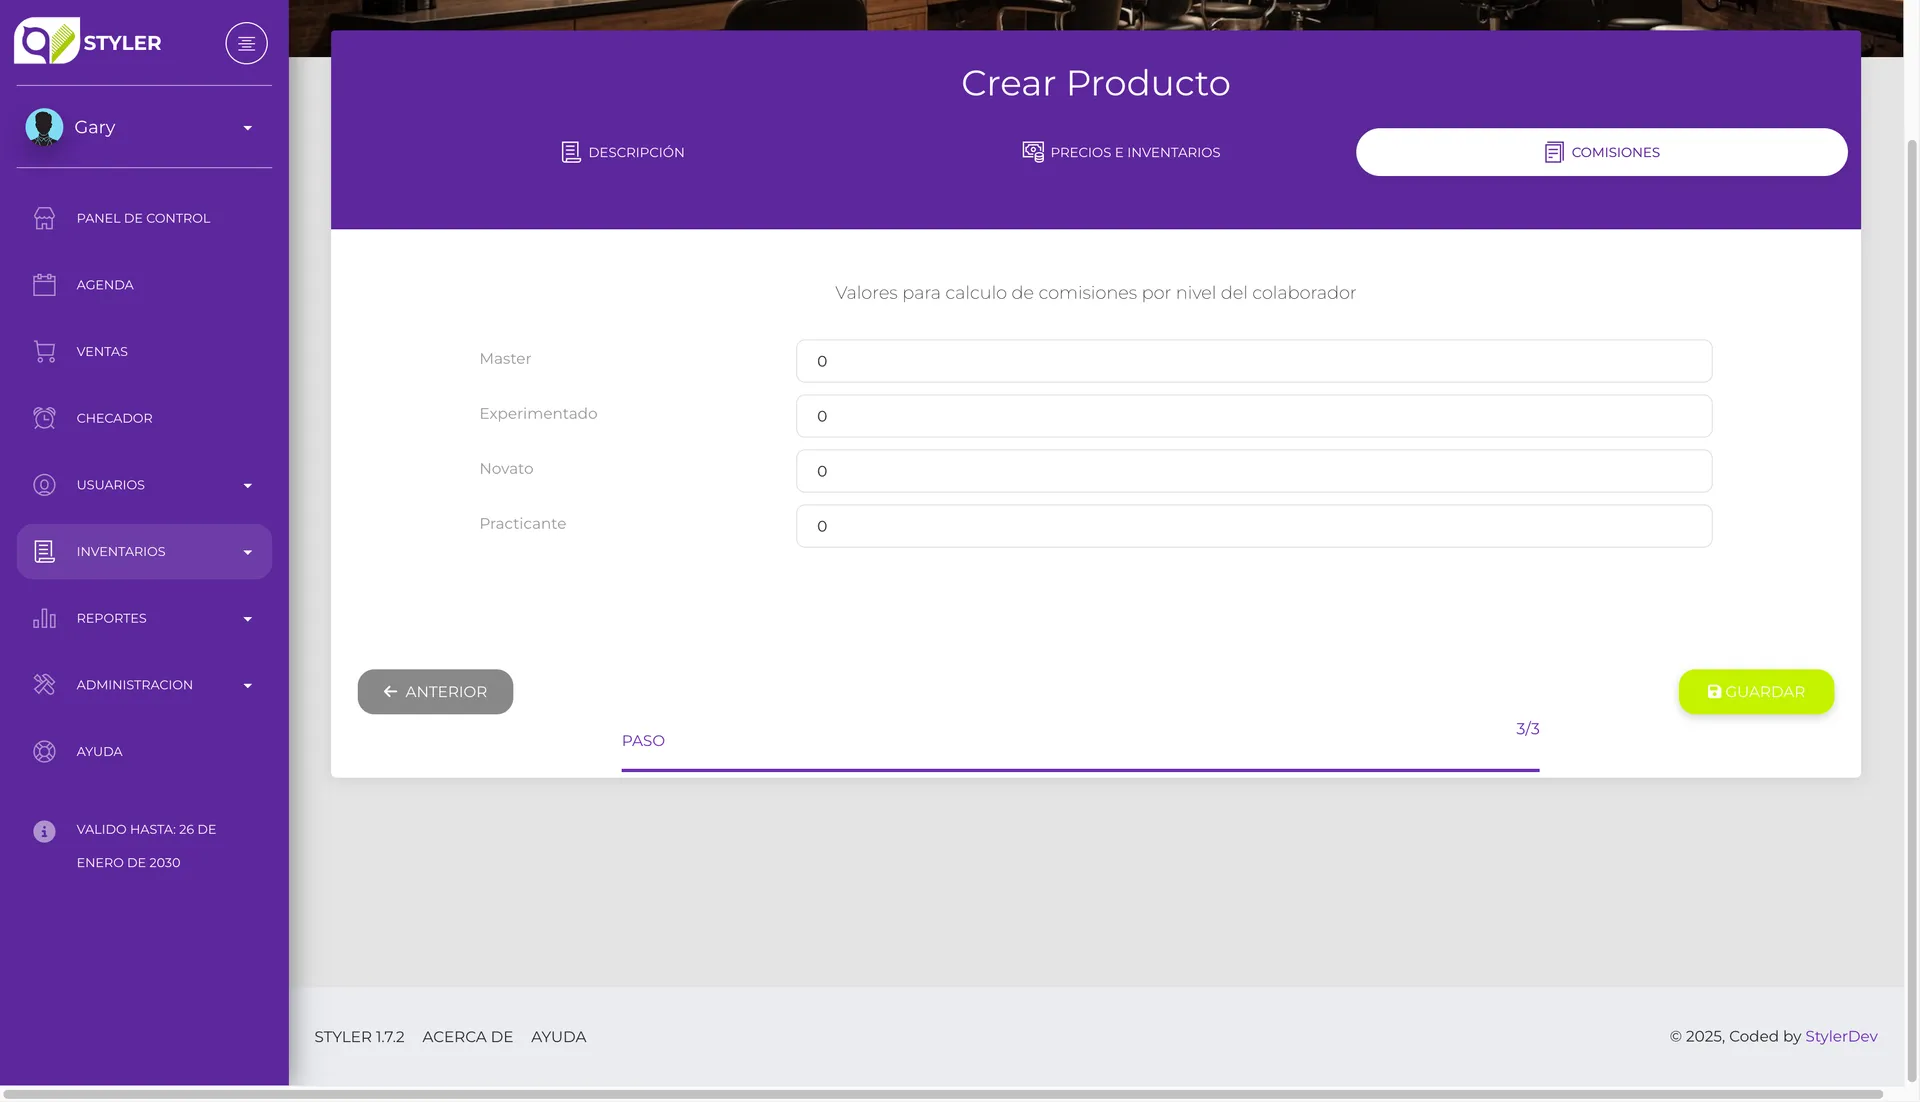Click the 'Master' field label

click(x=505, y=359)
